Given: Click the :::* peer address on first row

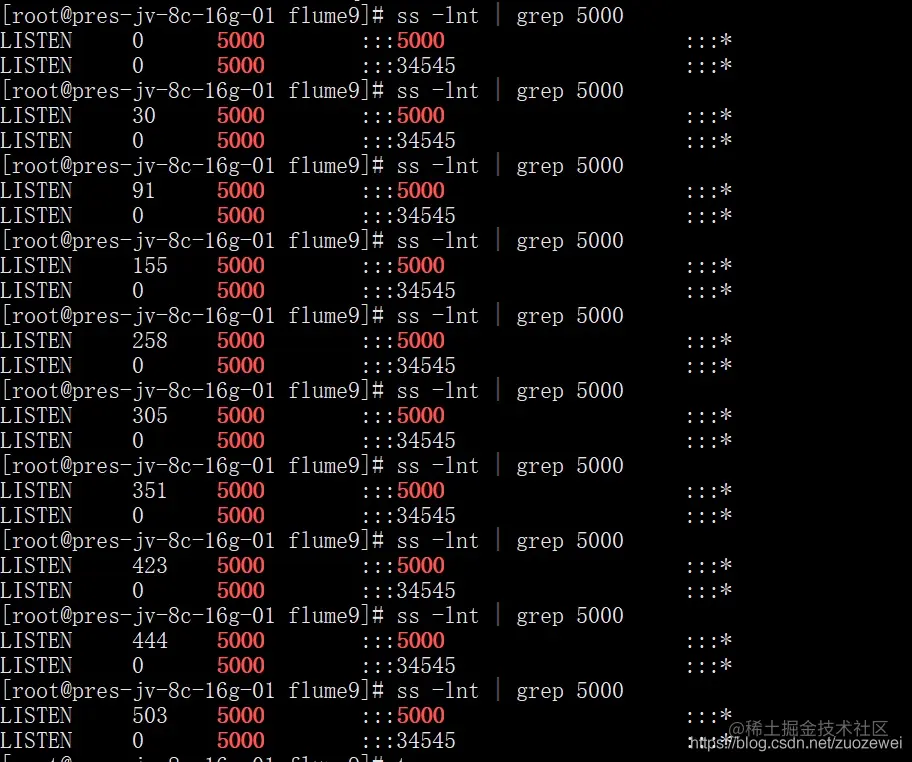Looking at the screenshot, I should coord(709,40).
